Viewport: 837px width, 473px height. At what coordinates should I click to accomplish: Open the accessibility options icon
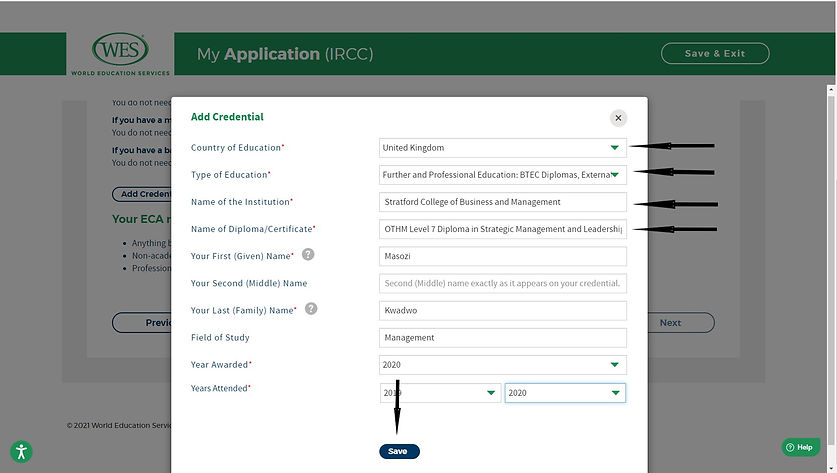pyautogui.click(x=22, y=451)
